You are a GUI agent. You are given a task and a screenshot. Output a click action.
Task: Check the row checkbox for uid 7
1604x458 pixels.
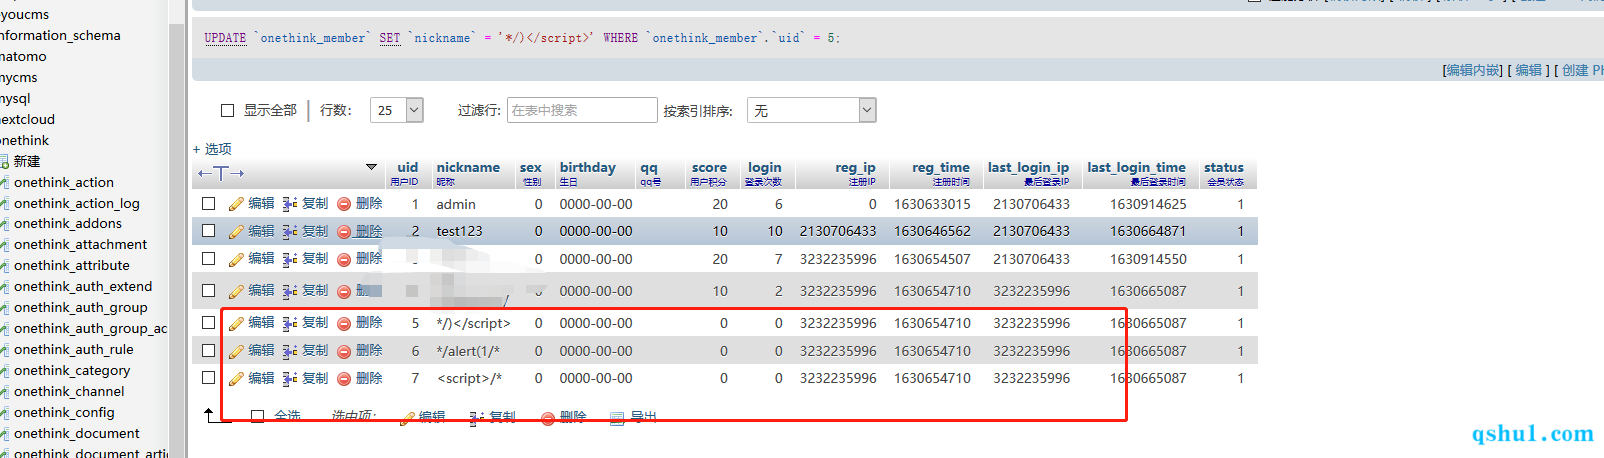(208, 378)
